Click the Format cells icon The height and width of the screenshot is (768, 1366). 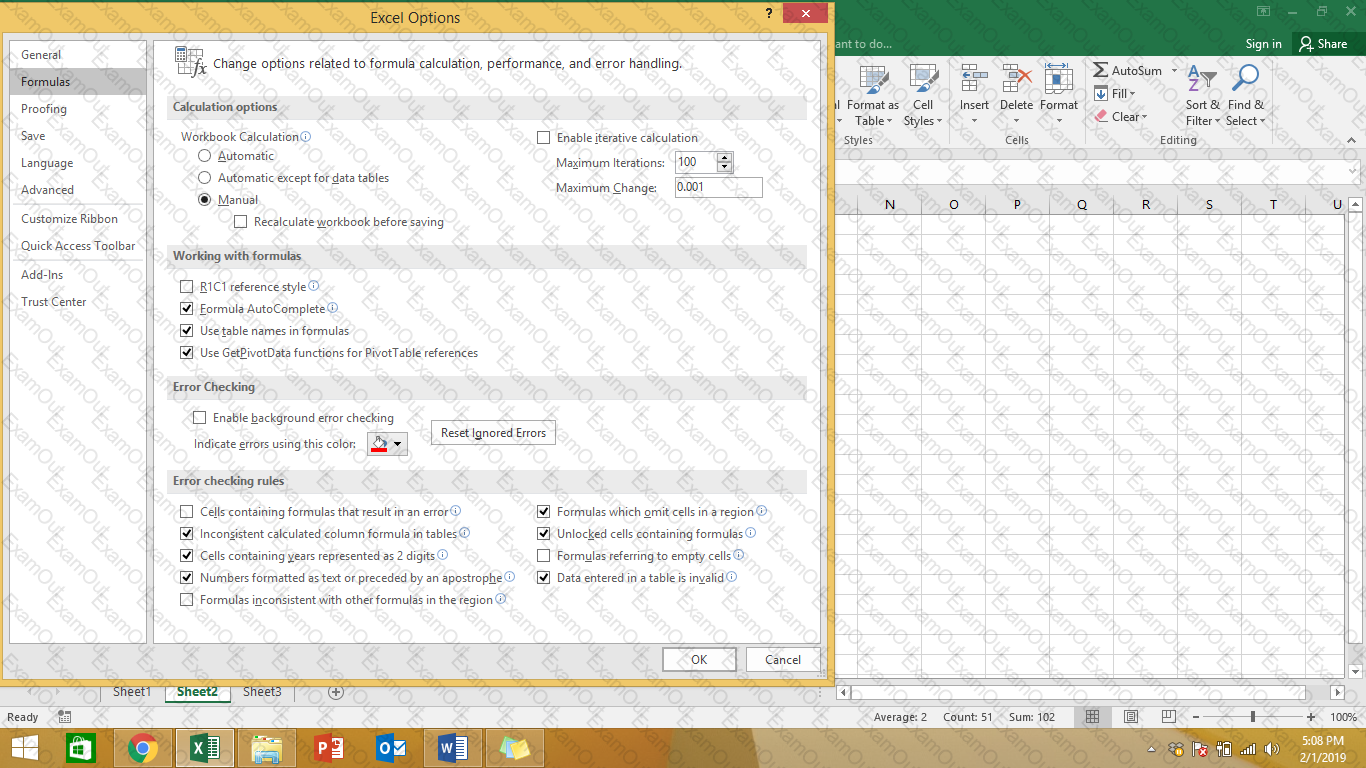click(x=1058, y=80)
